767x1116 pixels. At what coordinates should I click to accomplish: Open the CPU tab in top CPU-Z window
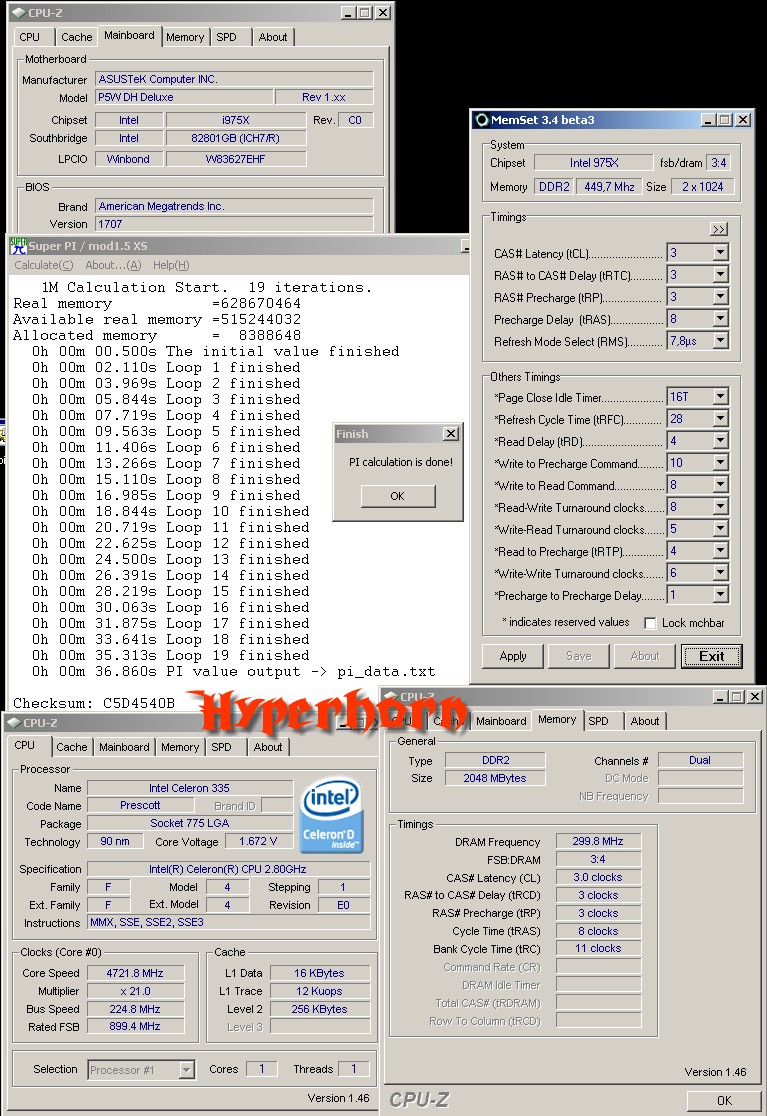click(x=30, y=37)
